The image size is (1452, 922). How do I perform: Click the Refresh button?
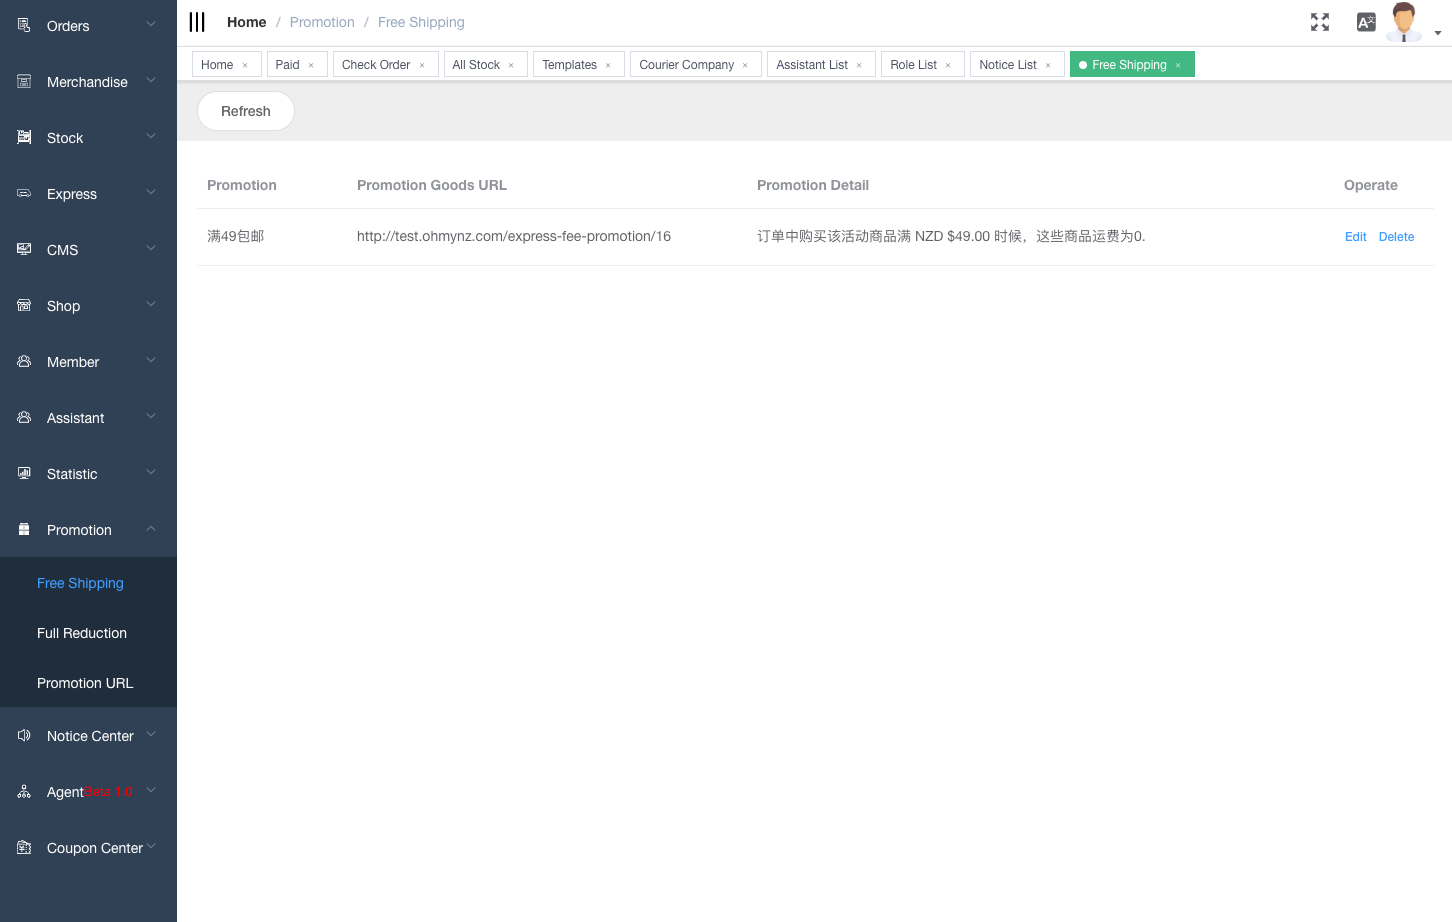click(x=245, y=111)
